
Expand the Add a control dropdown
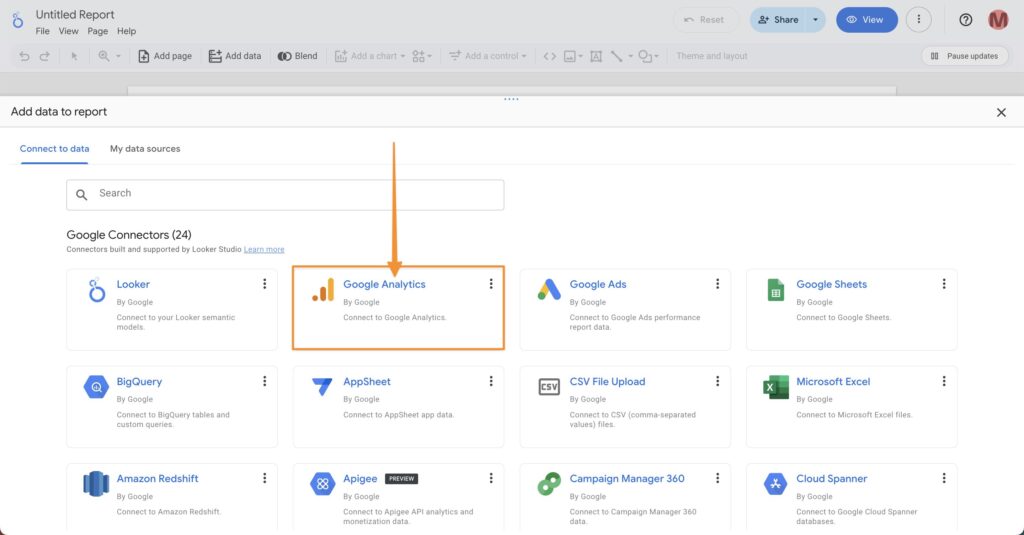(524, 56)
